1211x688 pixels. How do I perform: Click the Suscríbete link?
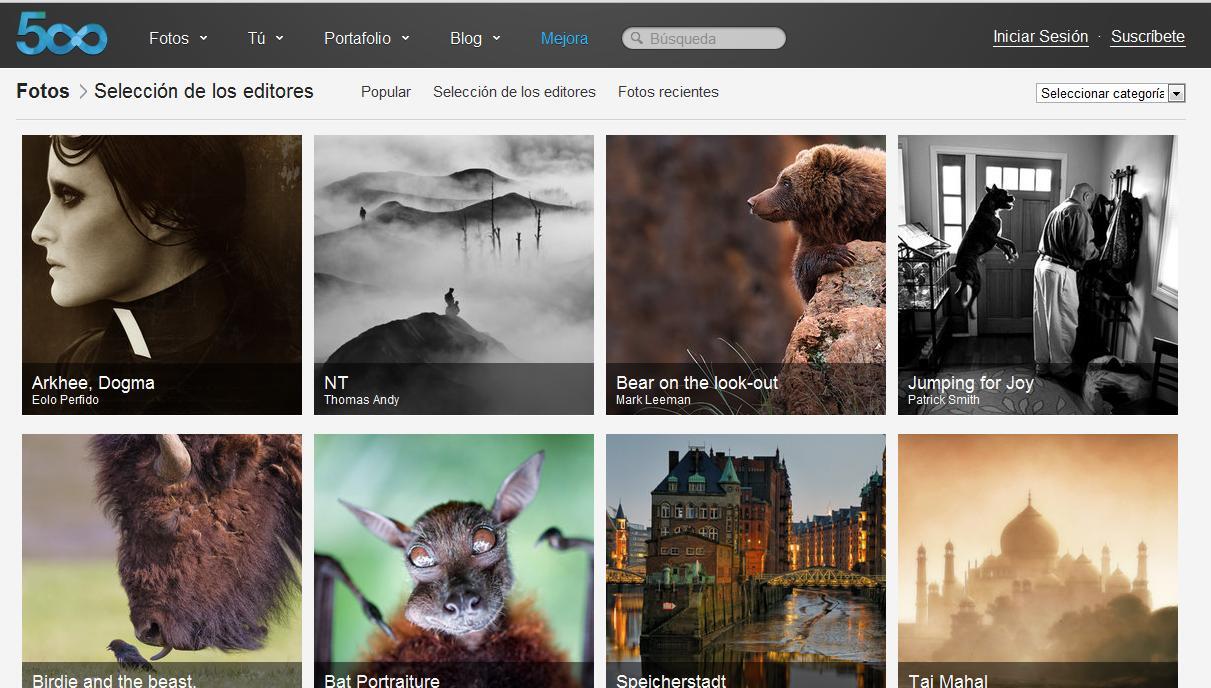click(x=1147, y=37)
